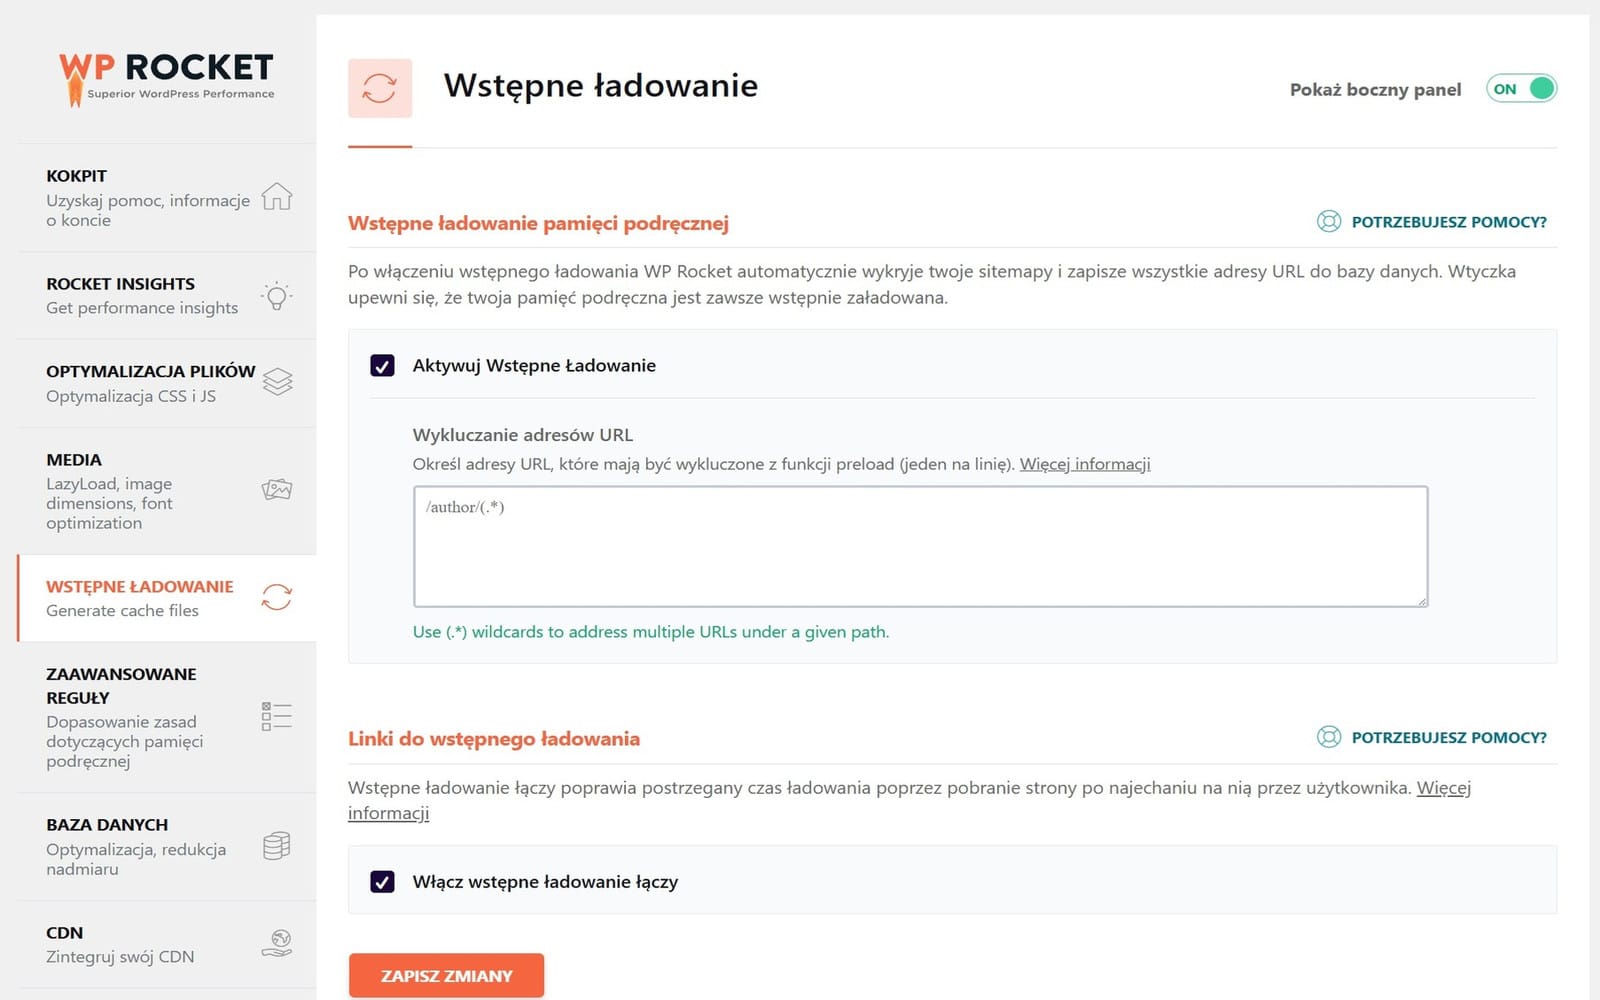1600x1000 pixels.
Task: Click the Wykluczanie adresów URL label
Action: (523, 435)
